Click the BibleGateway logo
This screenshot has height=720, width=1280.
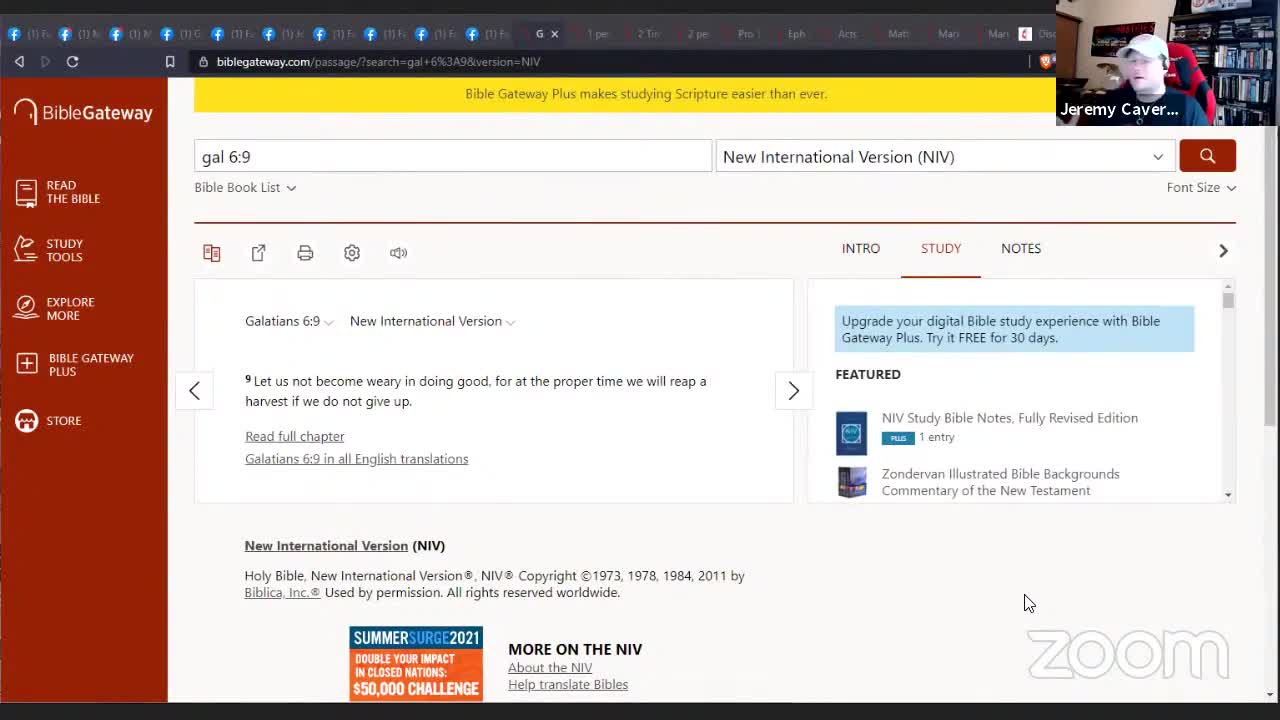pos(84,112)
